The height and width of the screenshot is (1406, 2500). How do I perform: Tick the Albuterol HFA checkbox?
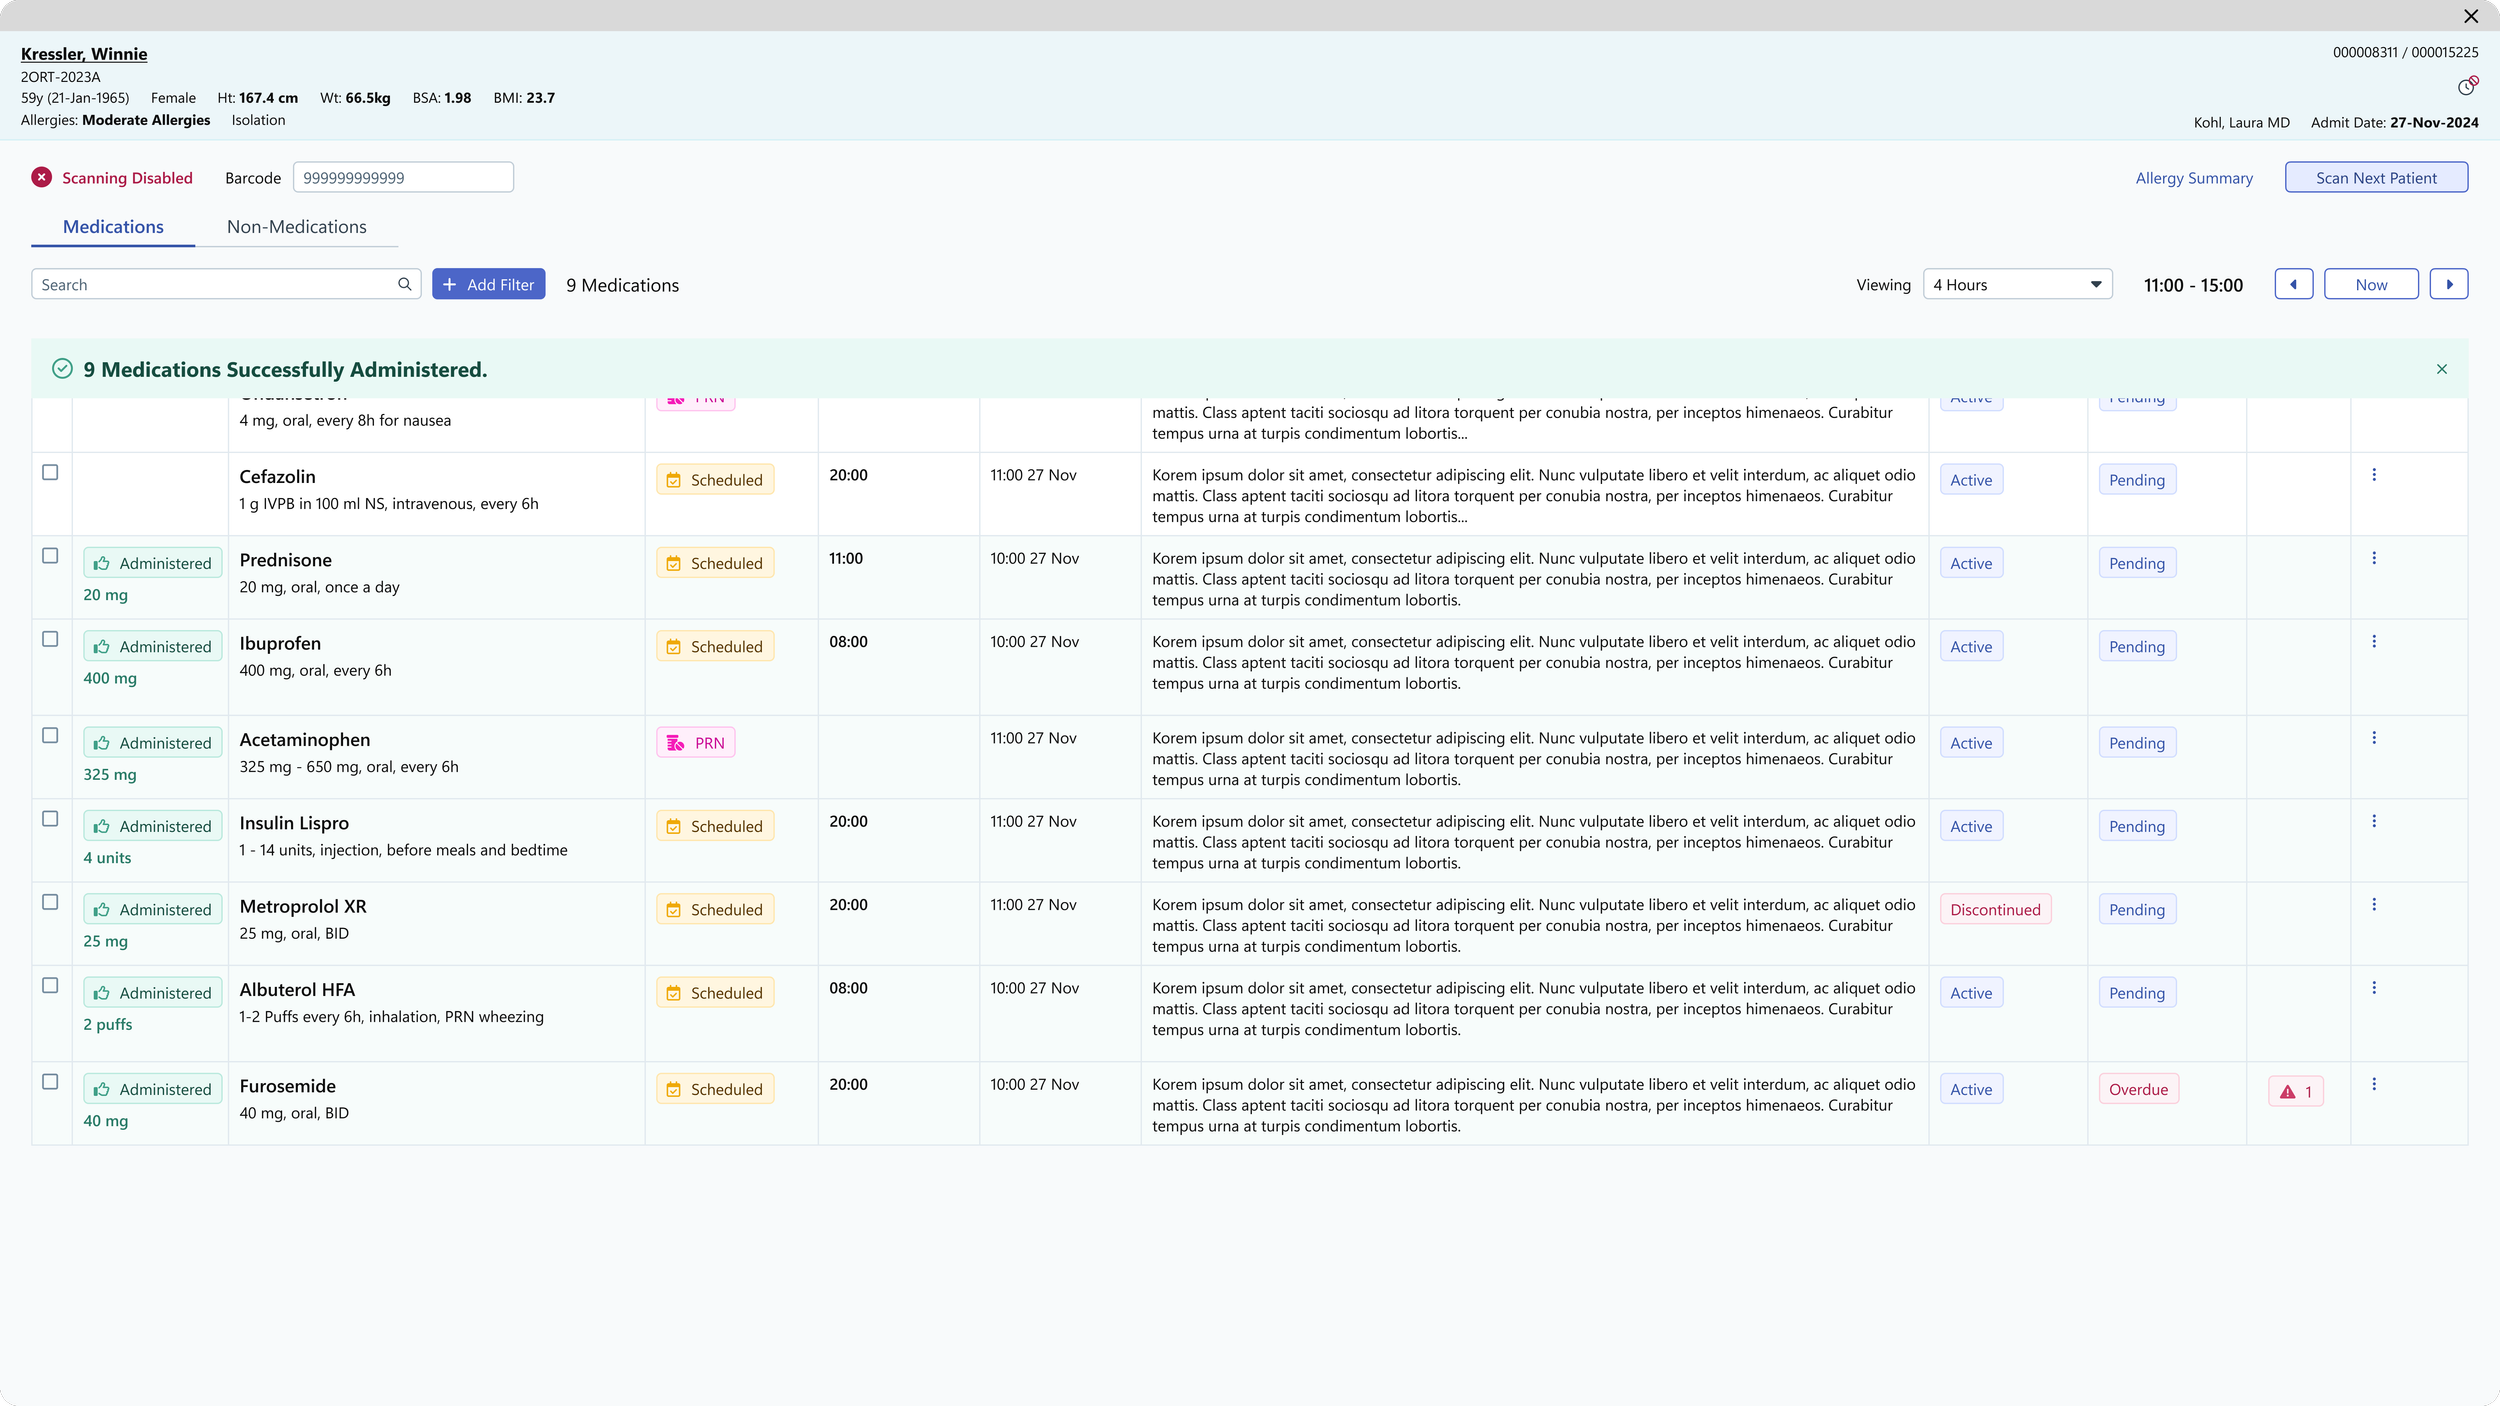coord(50,985)
